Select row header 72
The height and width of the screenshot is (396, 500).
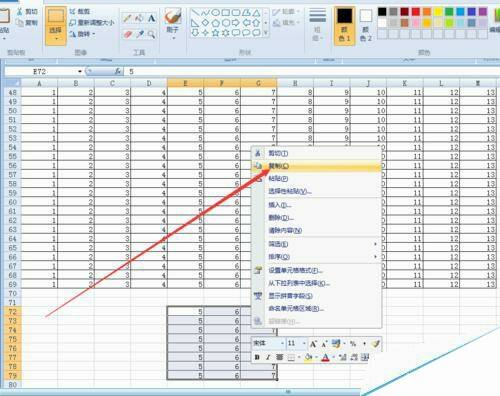[x=13, y=312]
